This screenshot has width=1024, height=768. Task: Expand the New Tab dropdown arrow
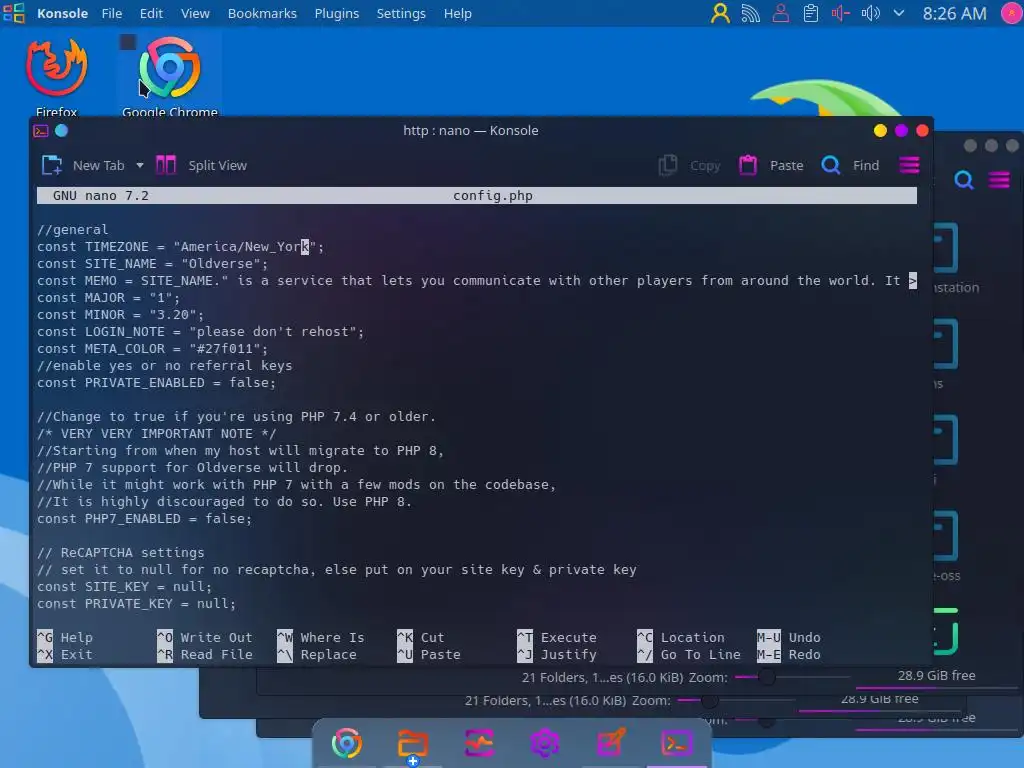coord(140,165)
